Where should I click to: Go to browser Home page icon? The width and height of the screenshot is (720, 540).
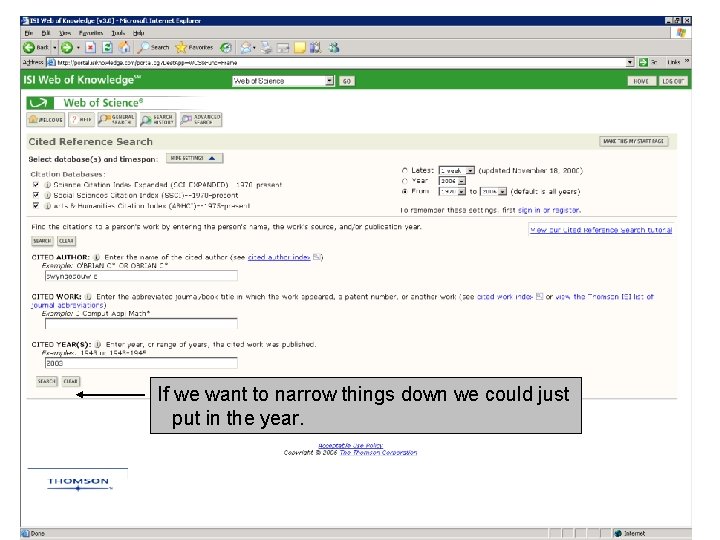click(x=124, y=47)
